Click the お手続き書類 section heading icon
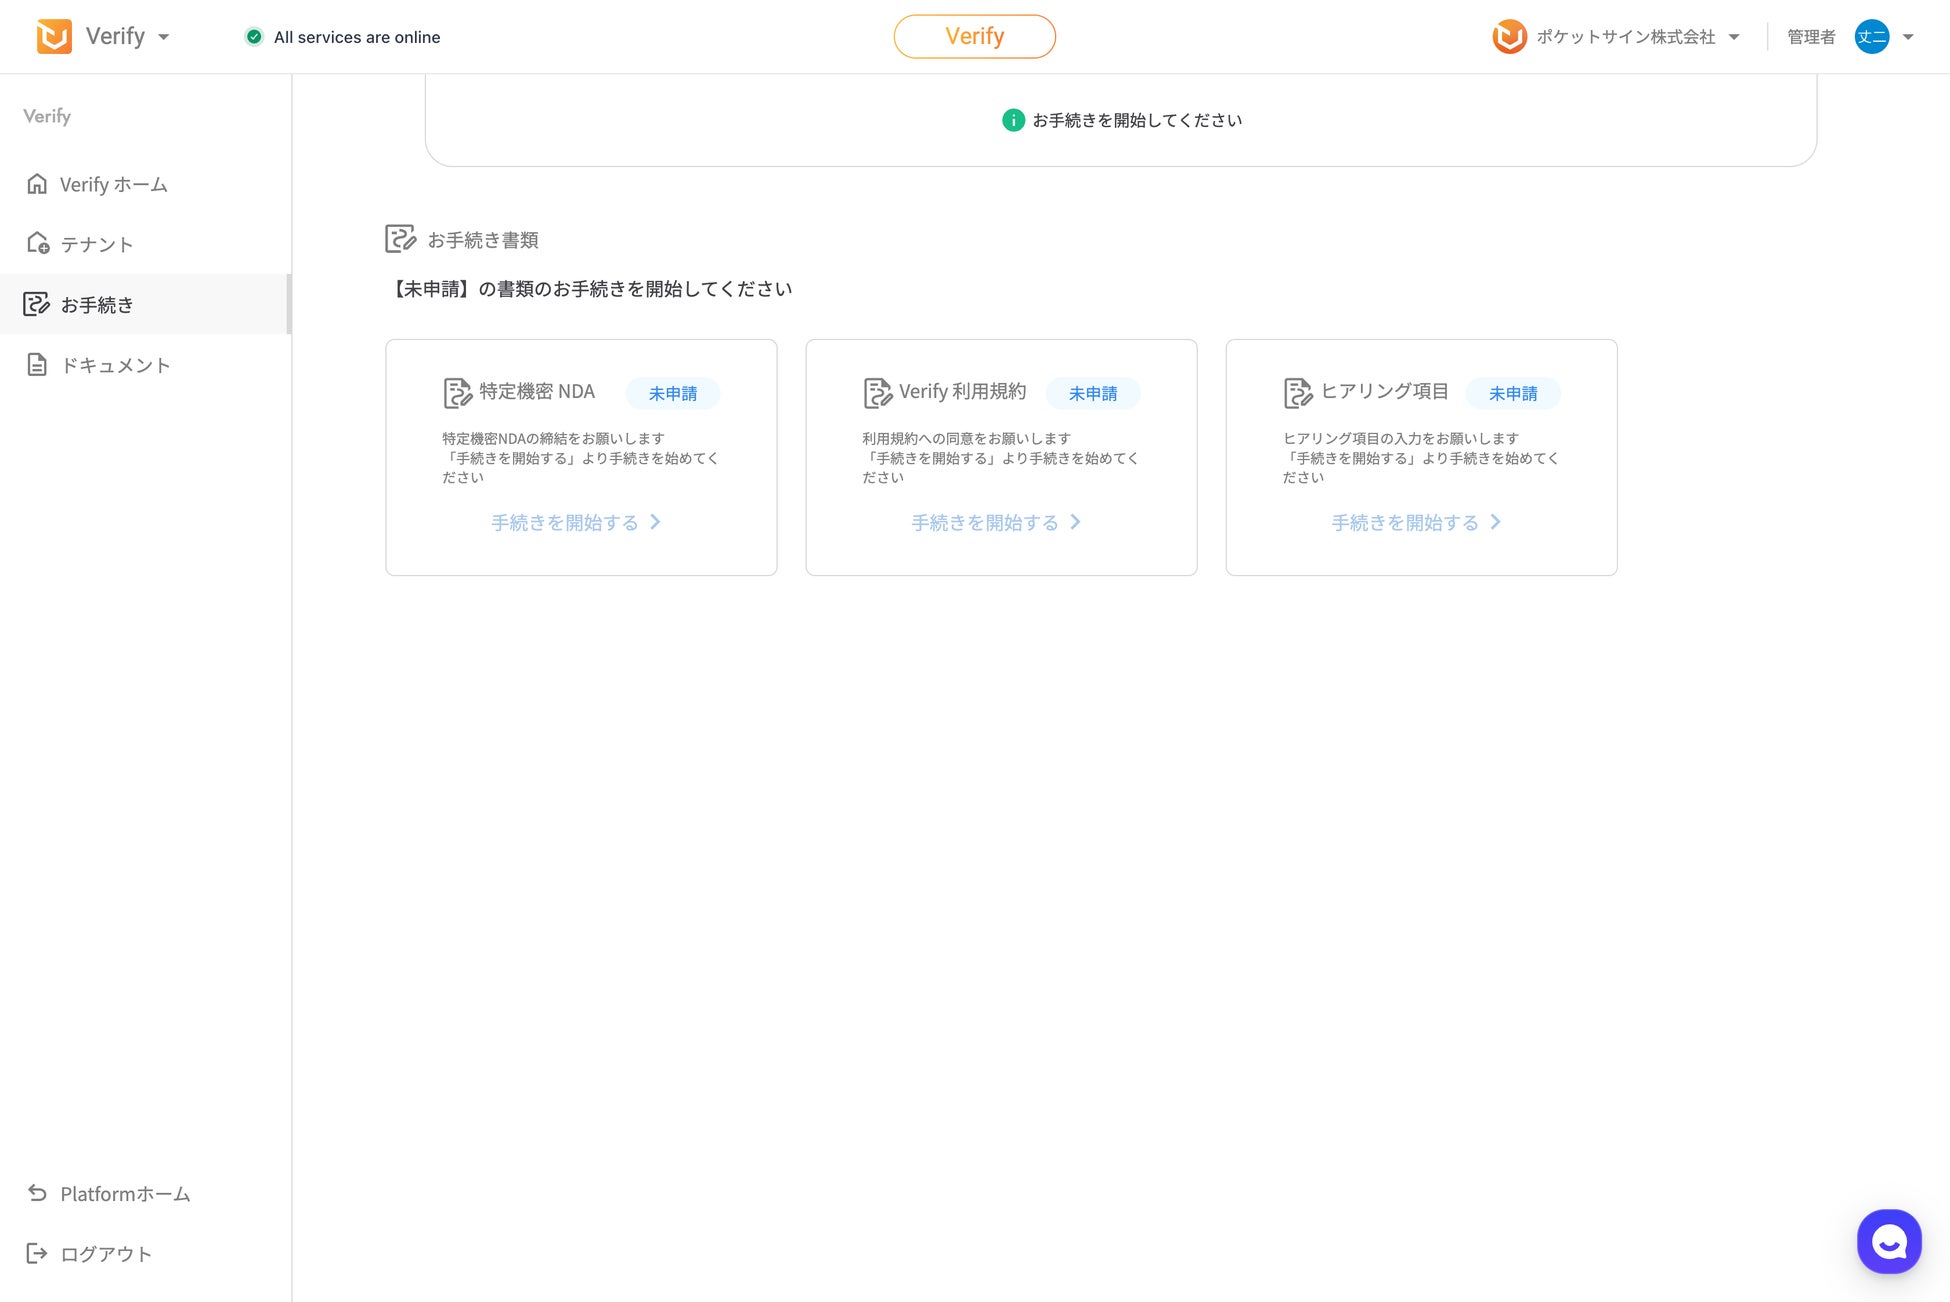 pyautogui.click(x=400, y=239)
